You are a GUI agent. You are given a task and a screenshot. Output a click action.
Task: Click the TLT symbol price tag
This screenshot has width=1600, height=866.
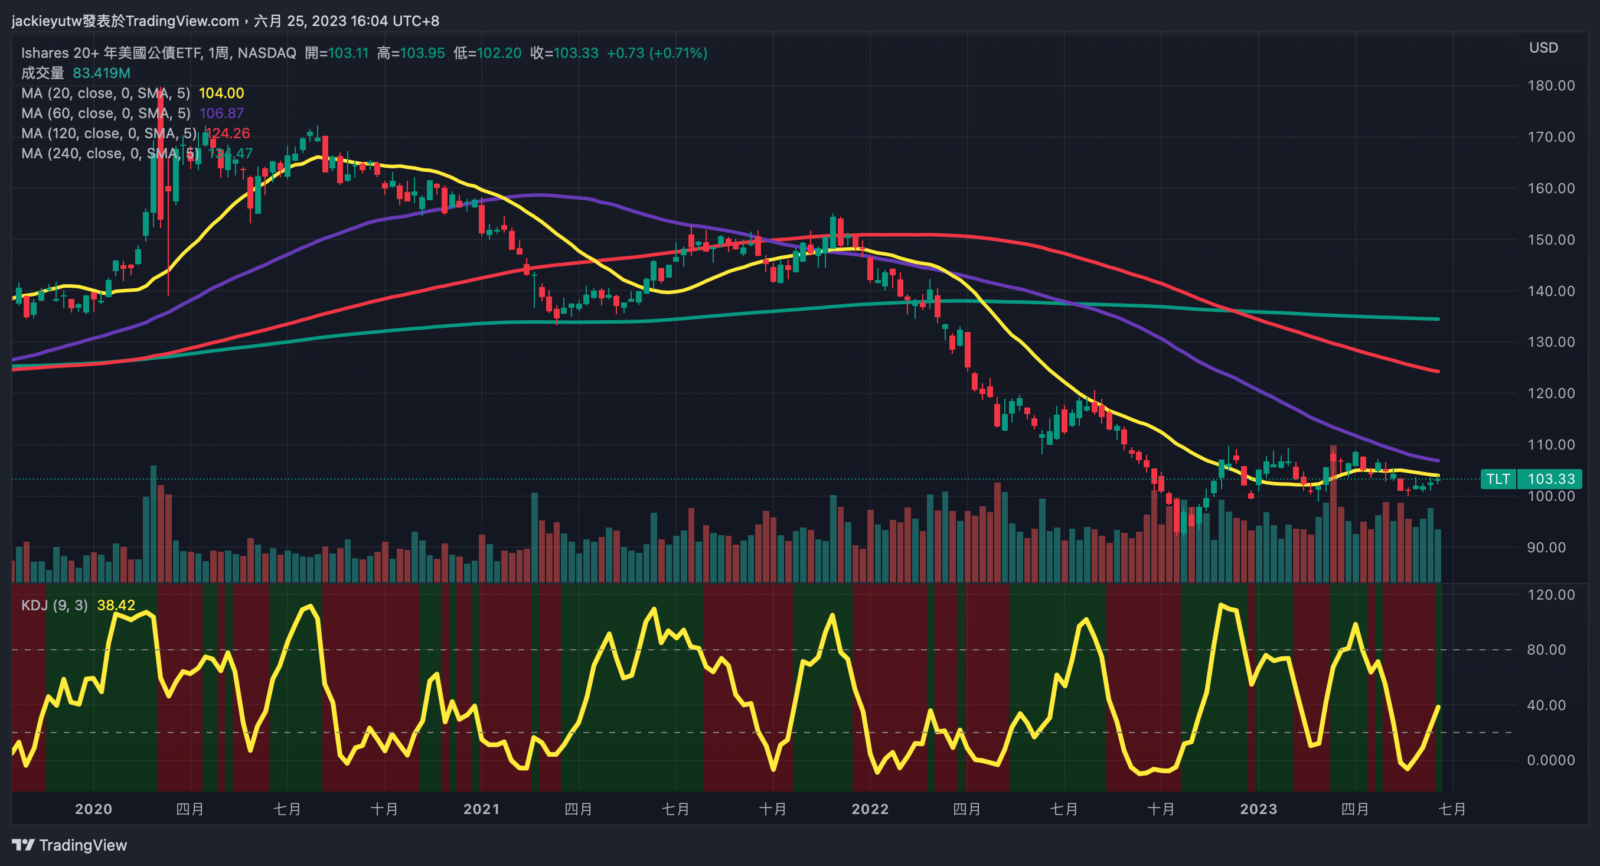click(x=1498, y=479)
